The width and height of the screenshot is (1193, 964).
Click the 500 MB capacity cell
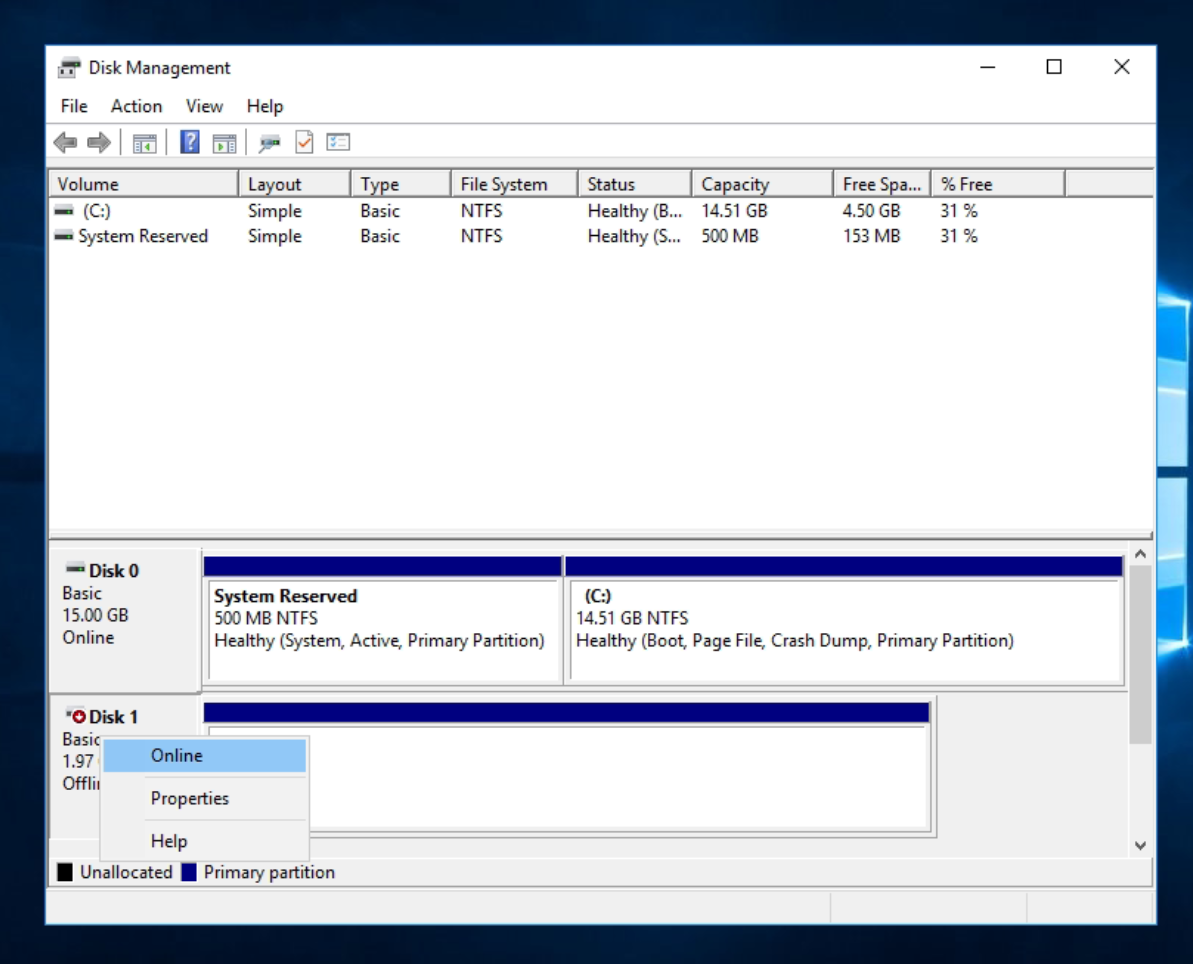(x=730, y=237)
